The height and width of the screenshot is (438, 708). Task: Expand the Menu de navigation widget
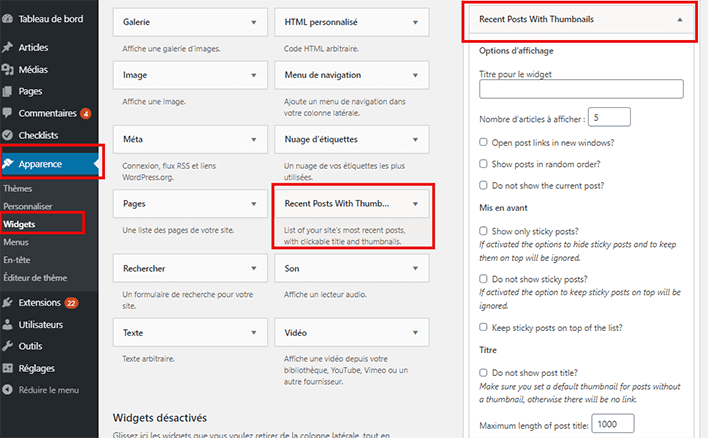pos(415,75)
